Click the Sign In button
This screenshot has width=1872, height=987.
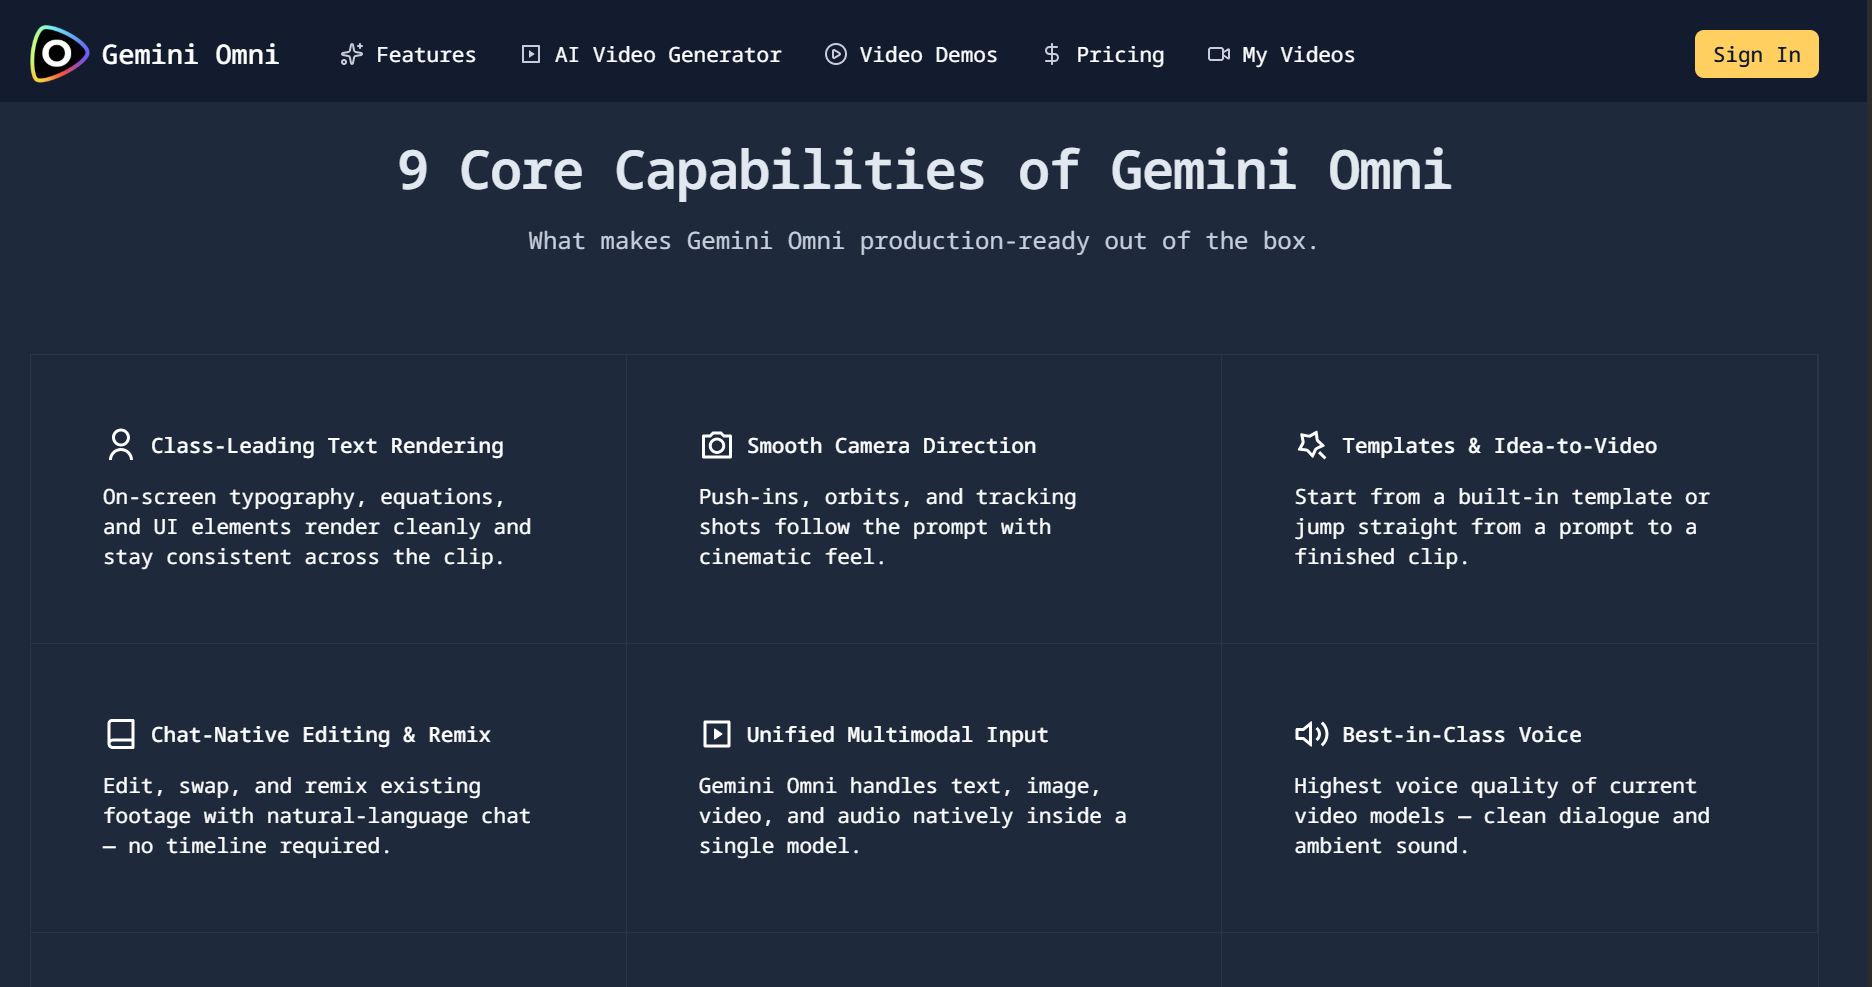pyautogui.click(x=1756, y=54)
